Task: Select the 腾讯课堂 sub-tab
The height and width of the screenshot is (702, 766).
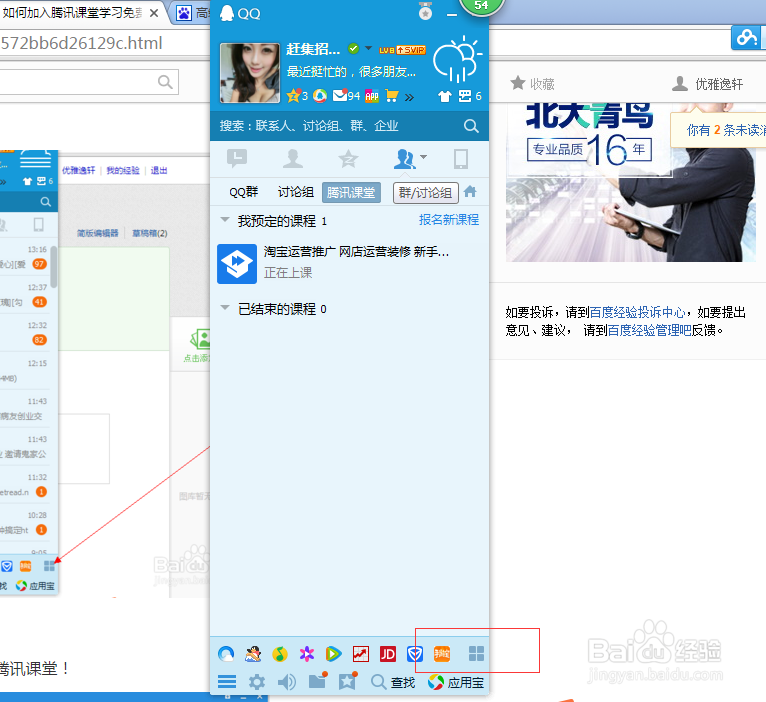Action: click(351, 192)
